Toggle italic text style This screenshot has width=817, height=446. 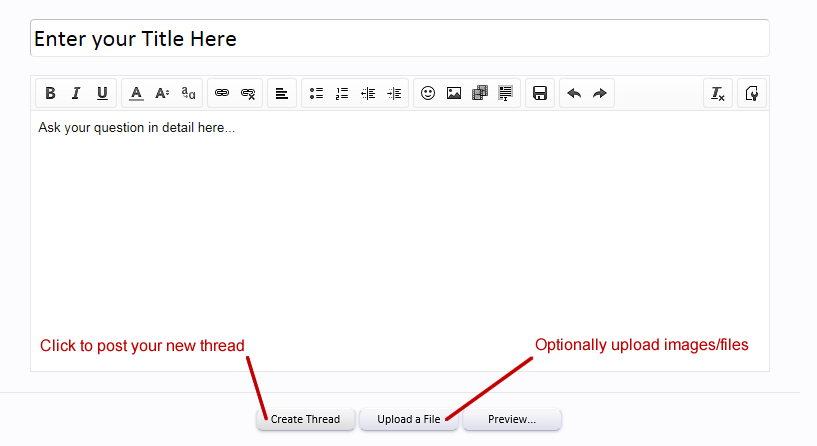77,93
